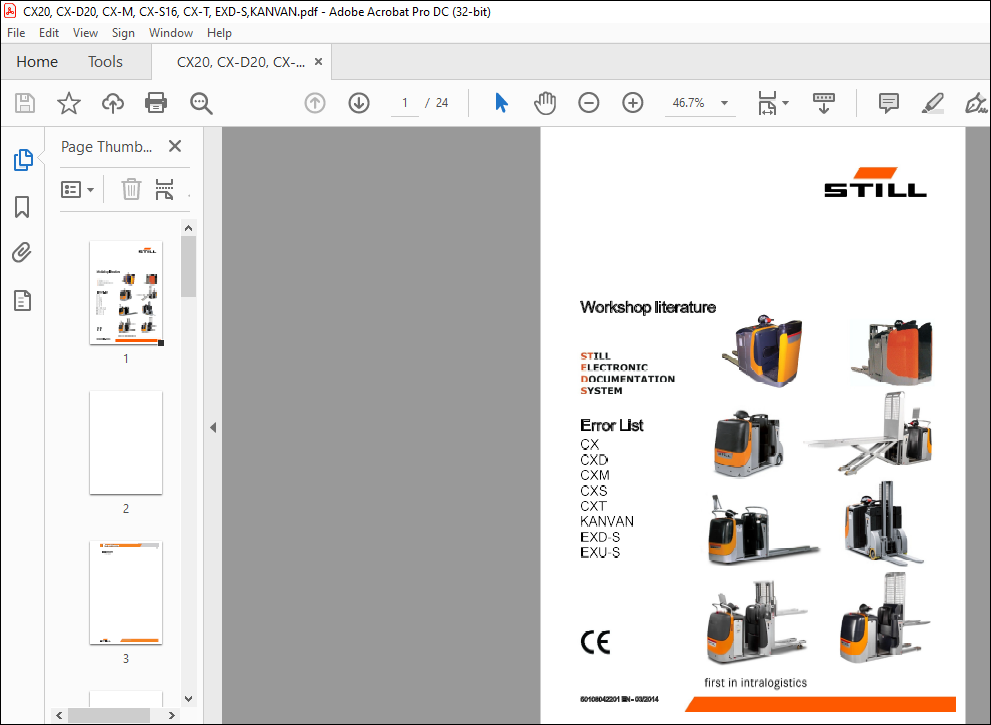Click the "KANVAN" model text
The height and width of the screenshot is (725, 991).
(607, 521)
